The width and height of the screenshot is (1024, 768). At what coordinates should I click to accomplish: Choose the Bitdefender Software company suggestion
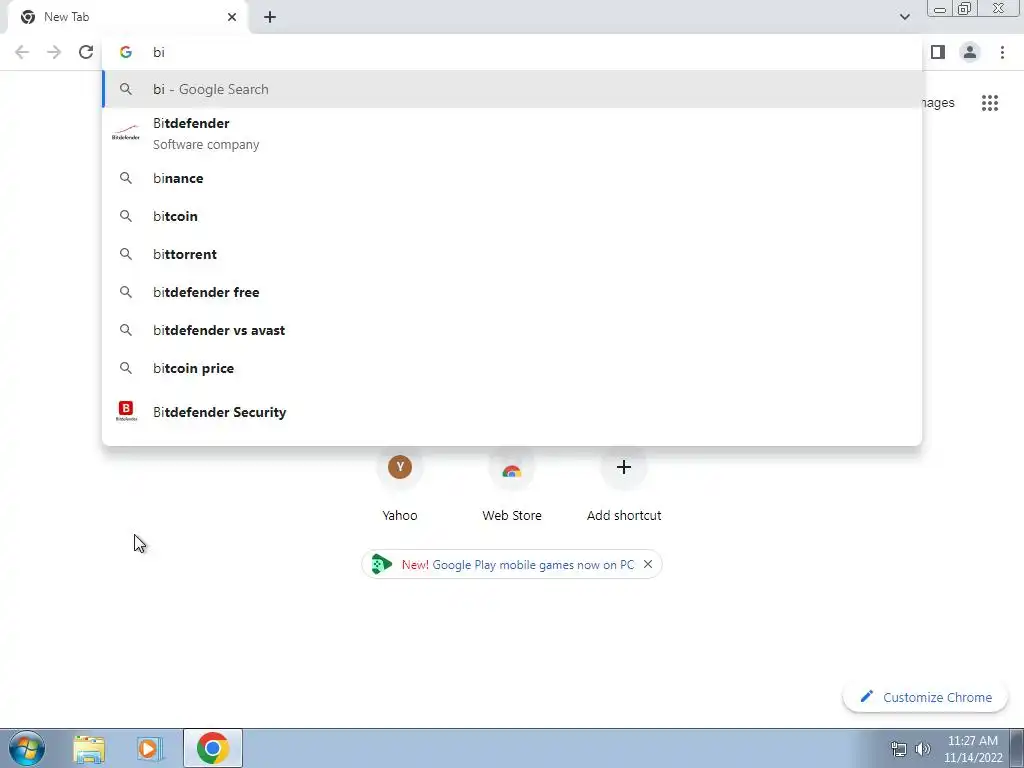[512, 134]
